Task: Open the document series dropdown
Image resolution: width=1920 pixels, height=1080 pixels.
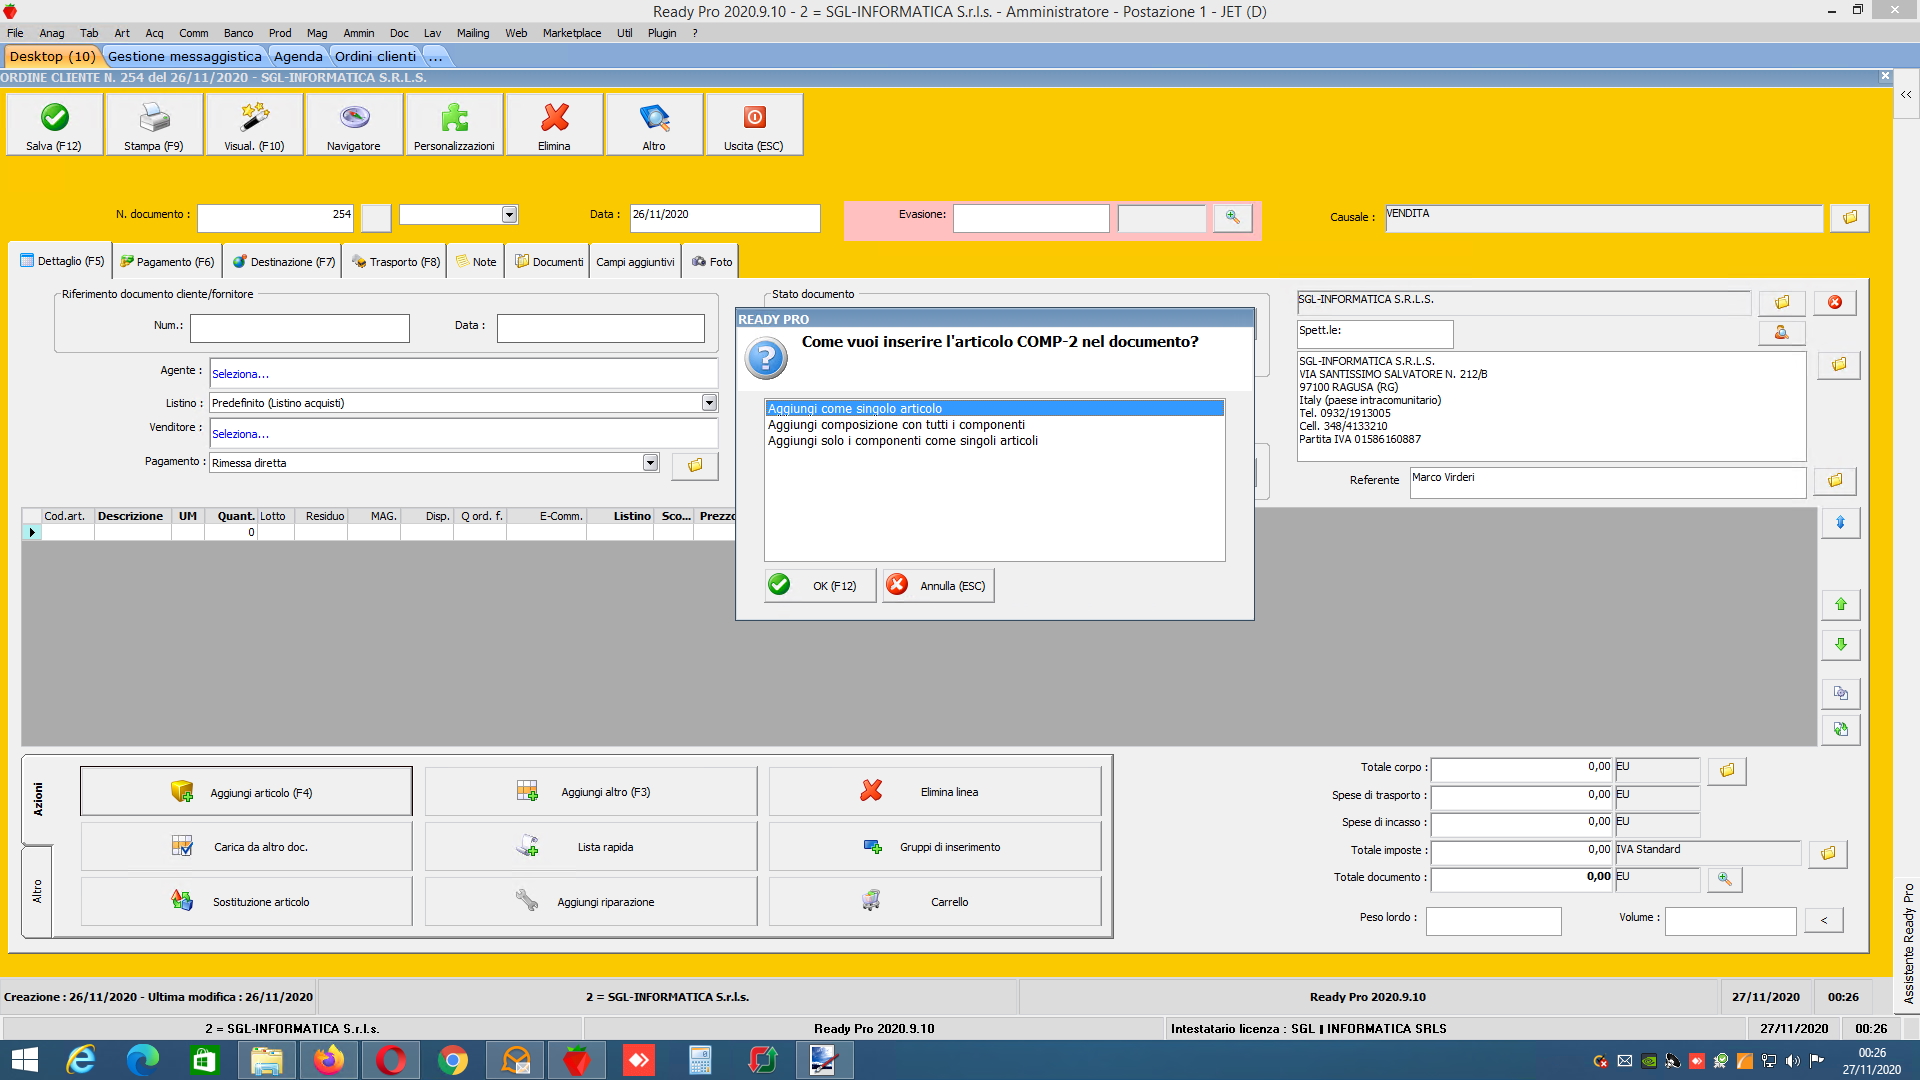Action: 509,215
